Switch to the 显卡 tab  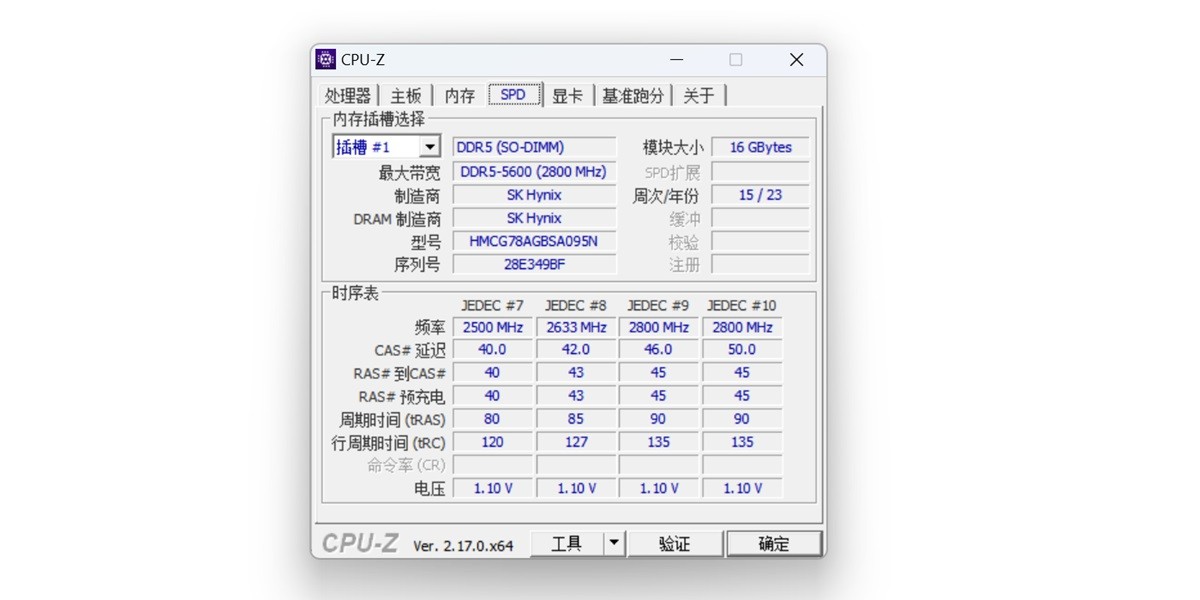[x=567, y=93]
